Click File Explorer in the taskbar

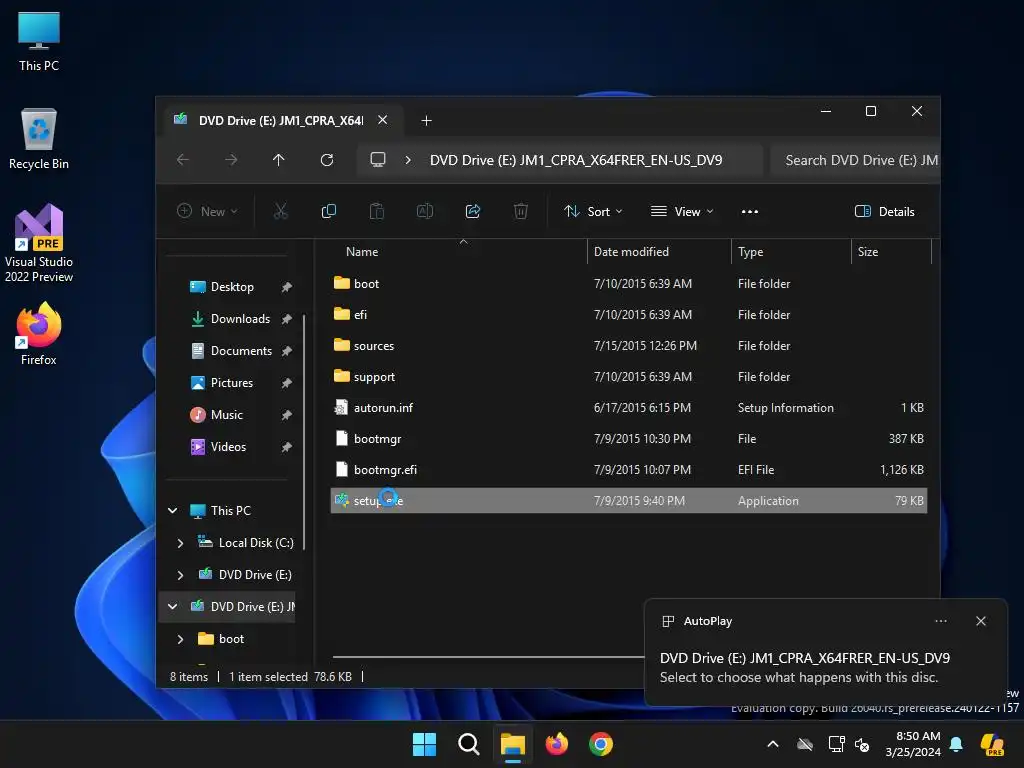[513, 744]
